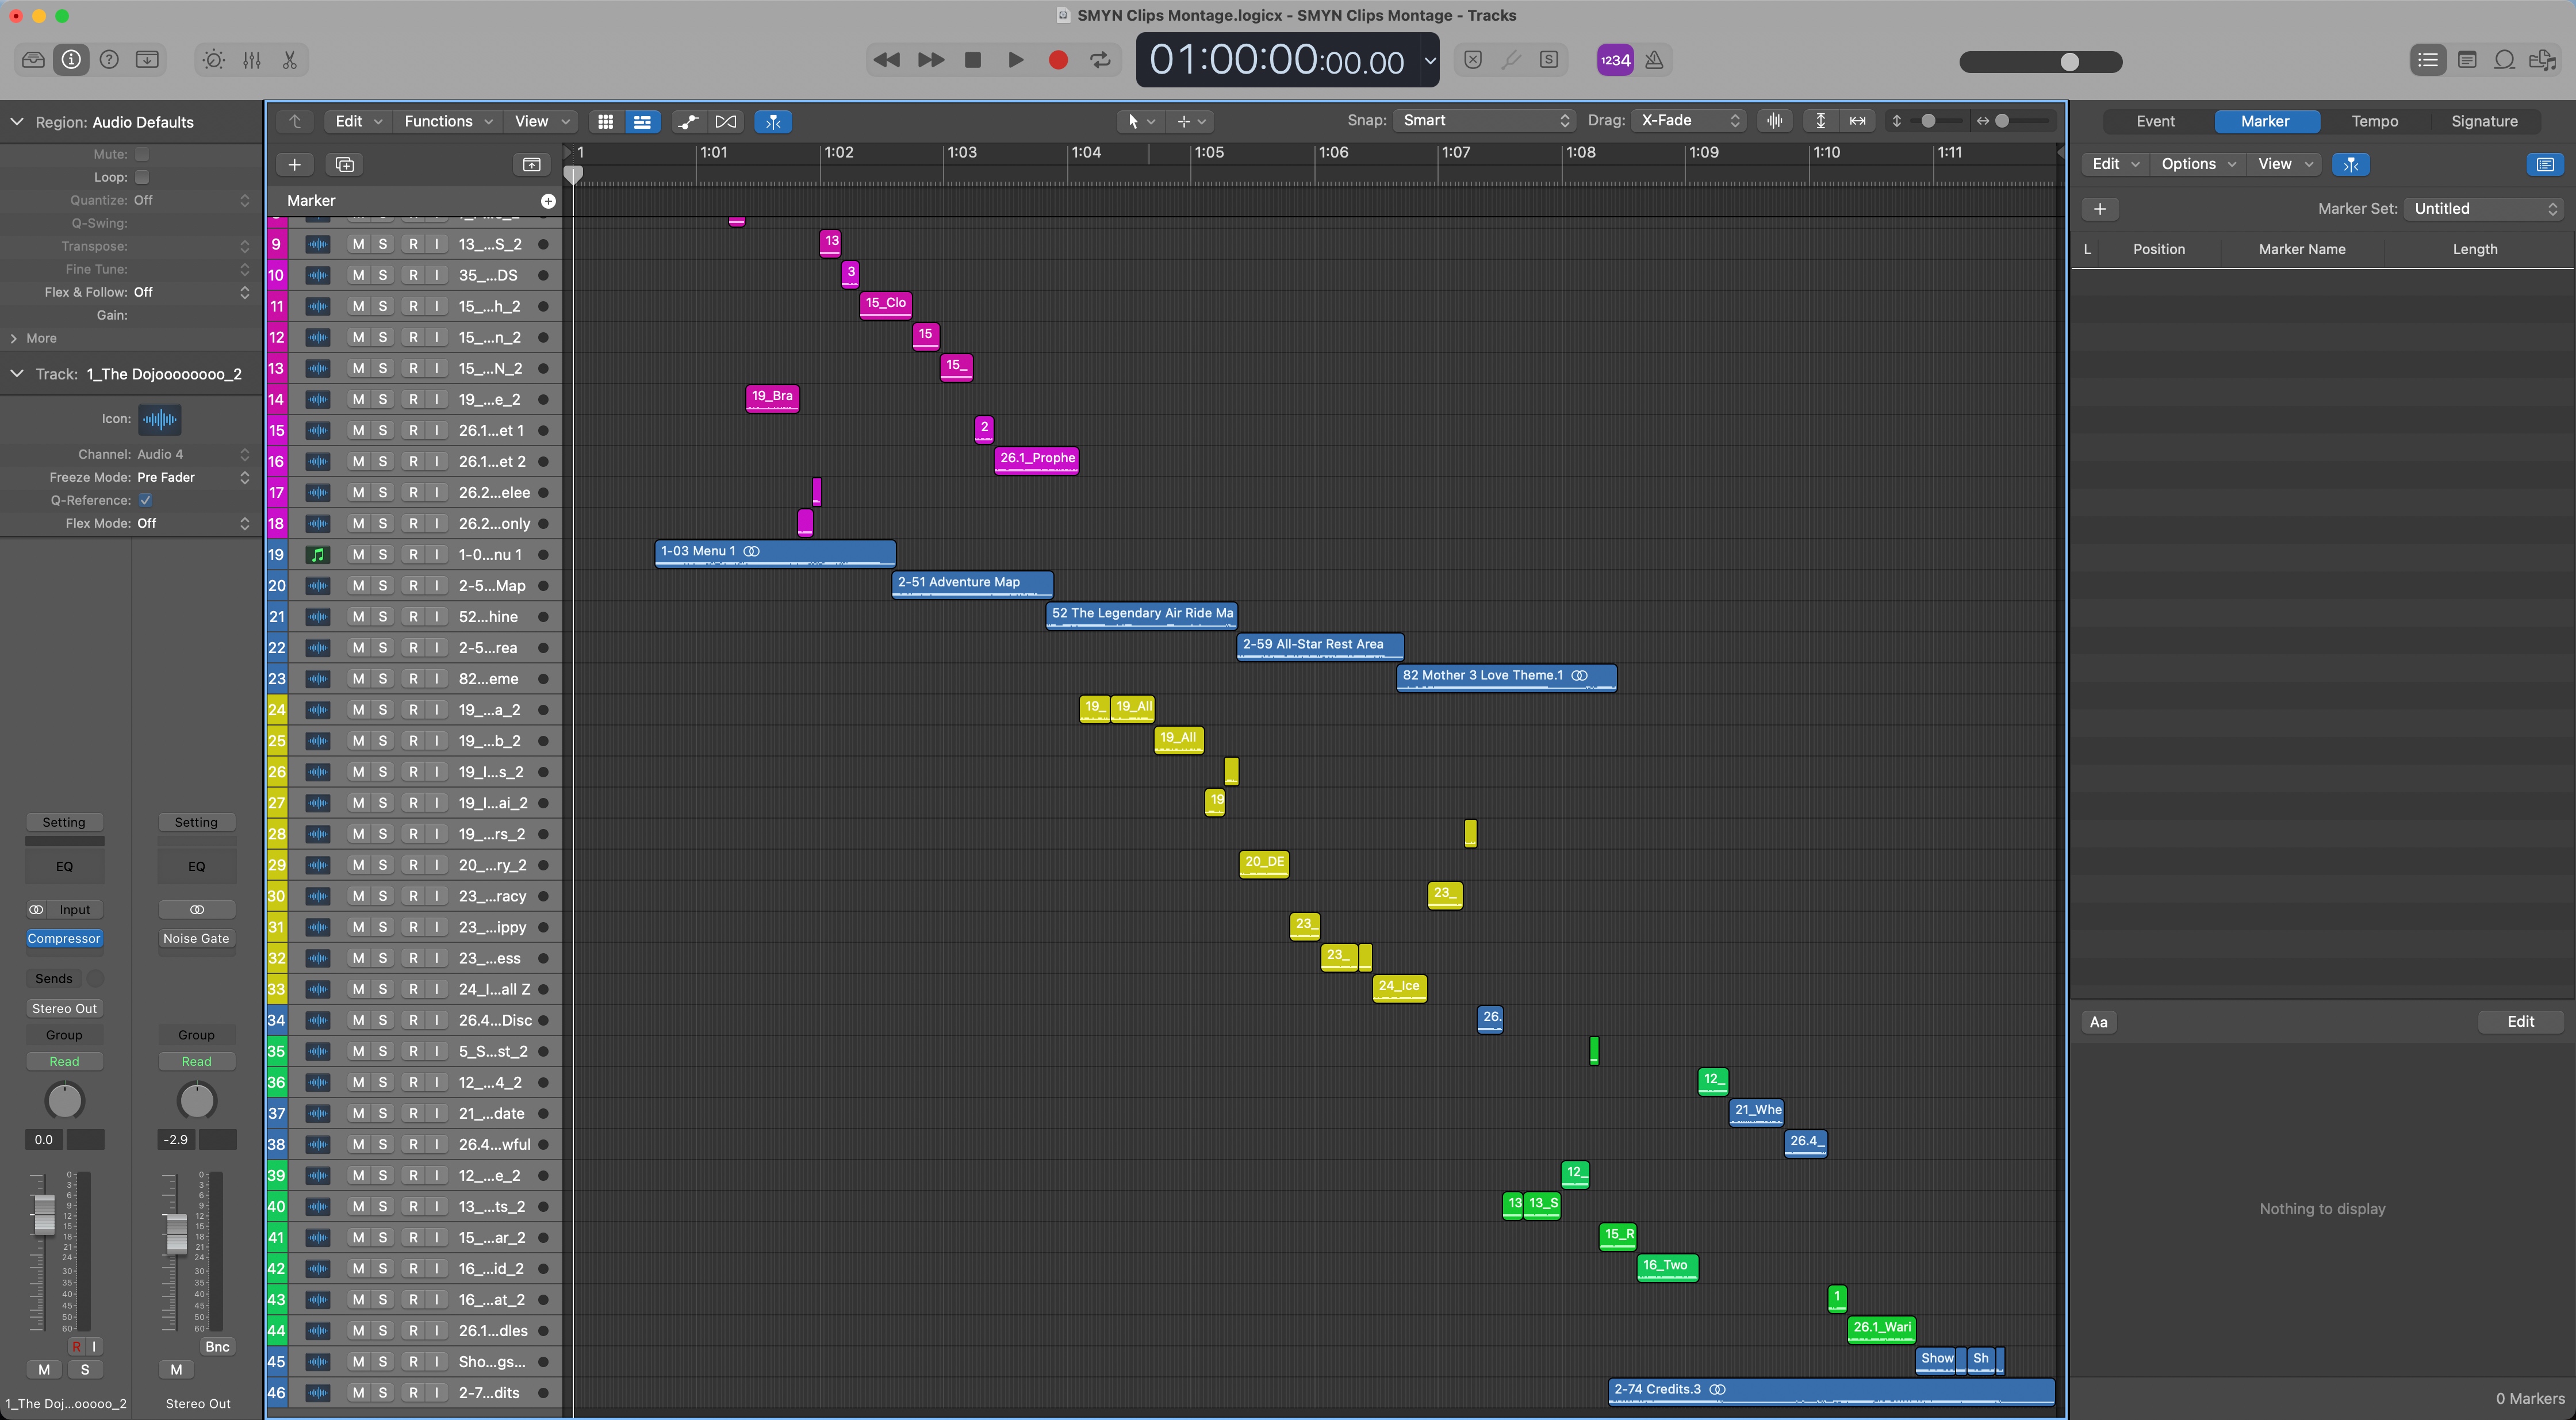Open the Snap Smart dropdown

point(1484,120)
